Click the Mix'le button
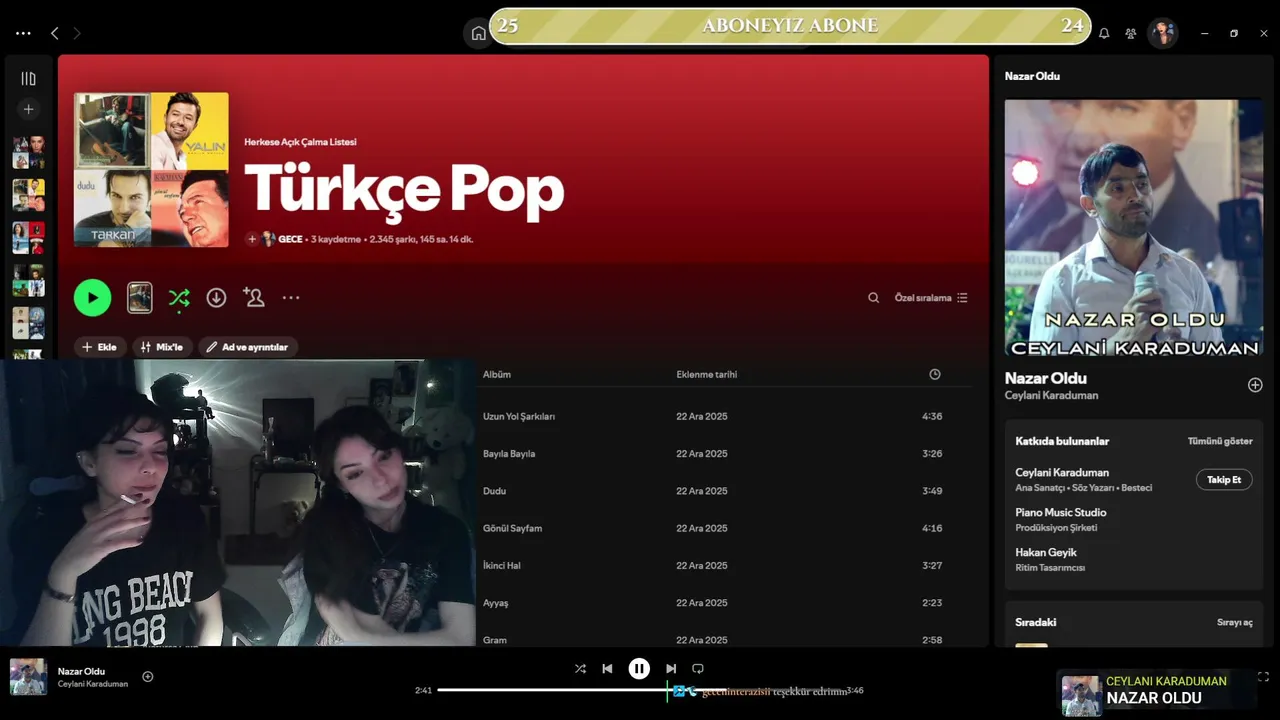The height and width of the screenshot is (720, 1280). (x=161, y=347)
